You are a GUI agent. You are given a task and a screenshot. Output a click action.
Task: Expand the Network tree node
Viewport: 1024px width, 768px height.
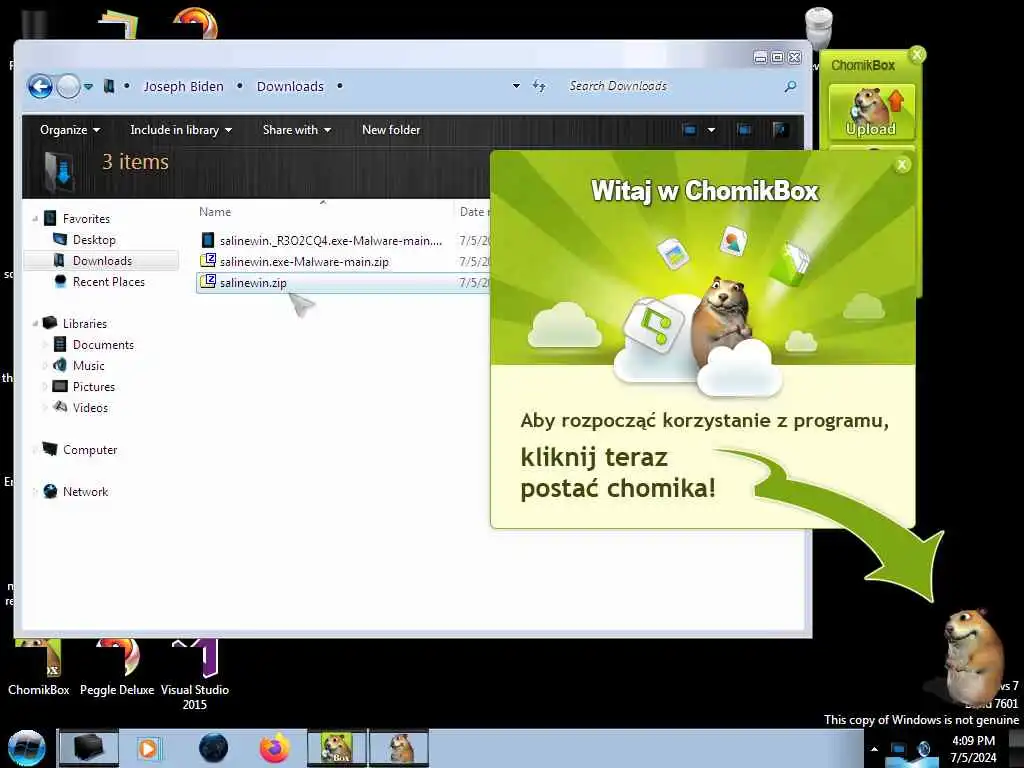(35, 491)
